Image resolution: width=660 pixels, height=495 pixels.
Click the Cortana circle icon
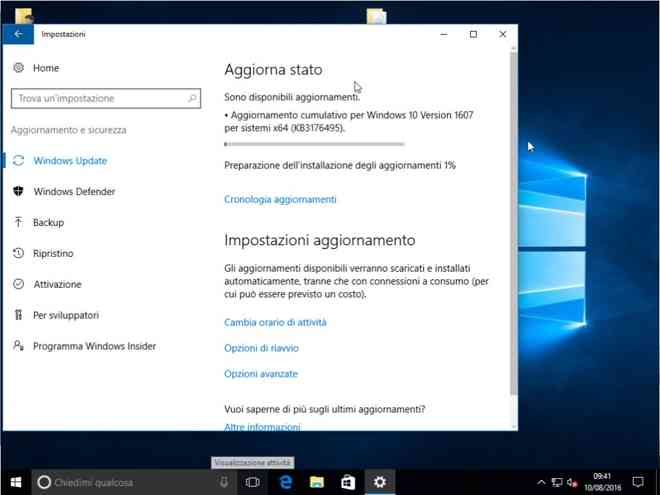point(44,482)
